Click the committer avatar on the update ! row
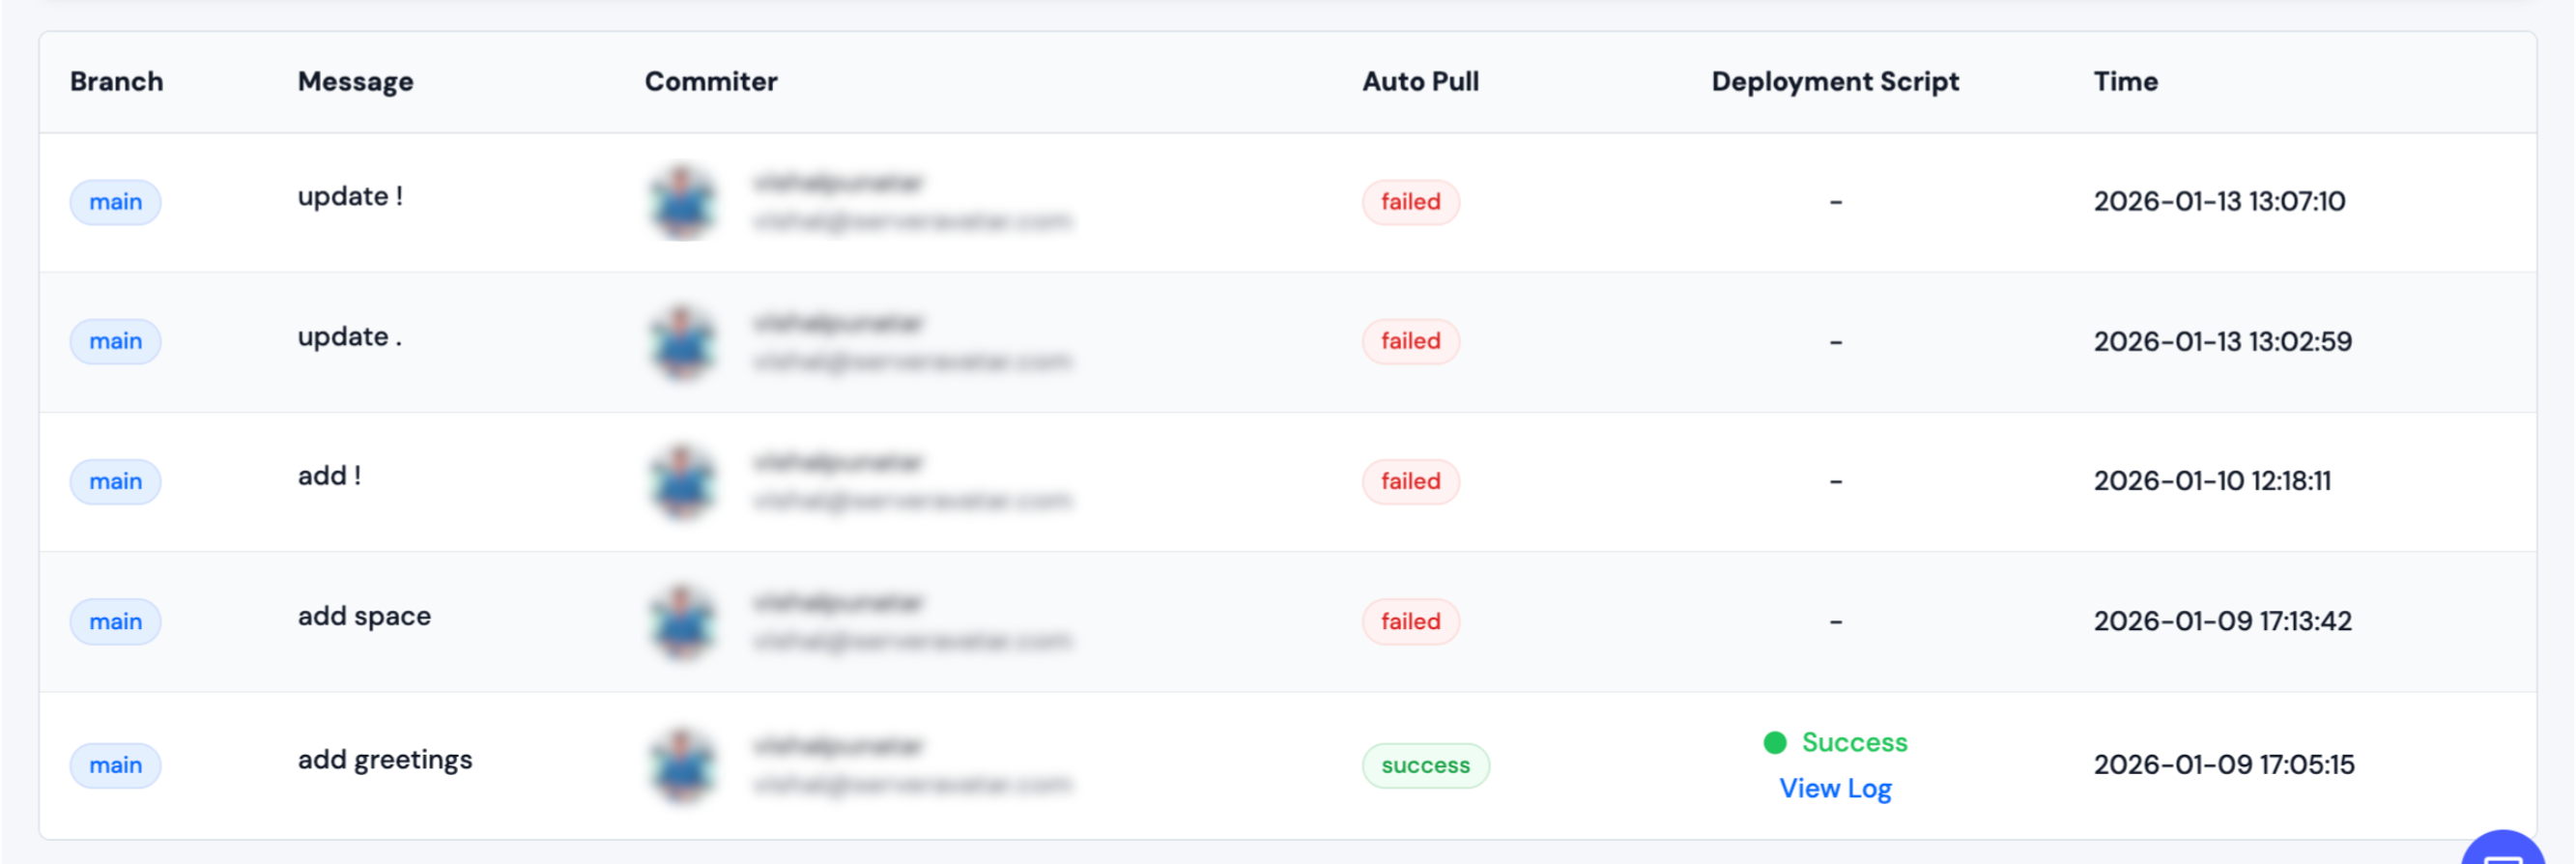Image resolution: width=2576 pixels, height=864 pixels. click(x=681, y=201)
